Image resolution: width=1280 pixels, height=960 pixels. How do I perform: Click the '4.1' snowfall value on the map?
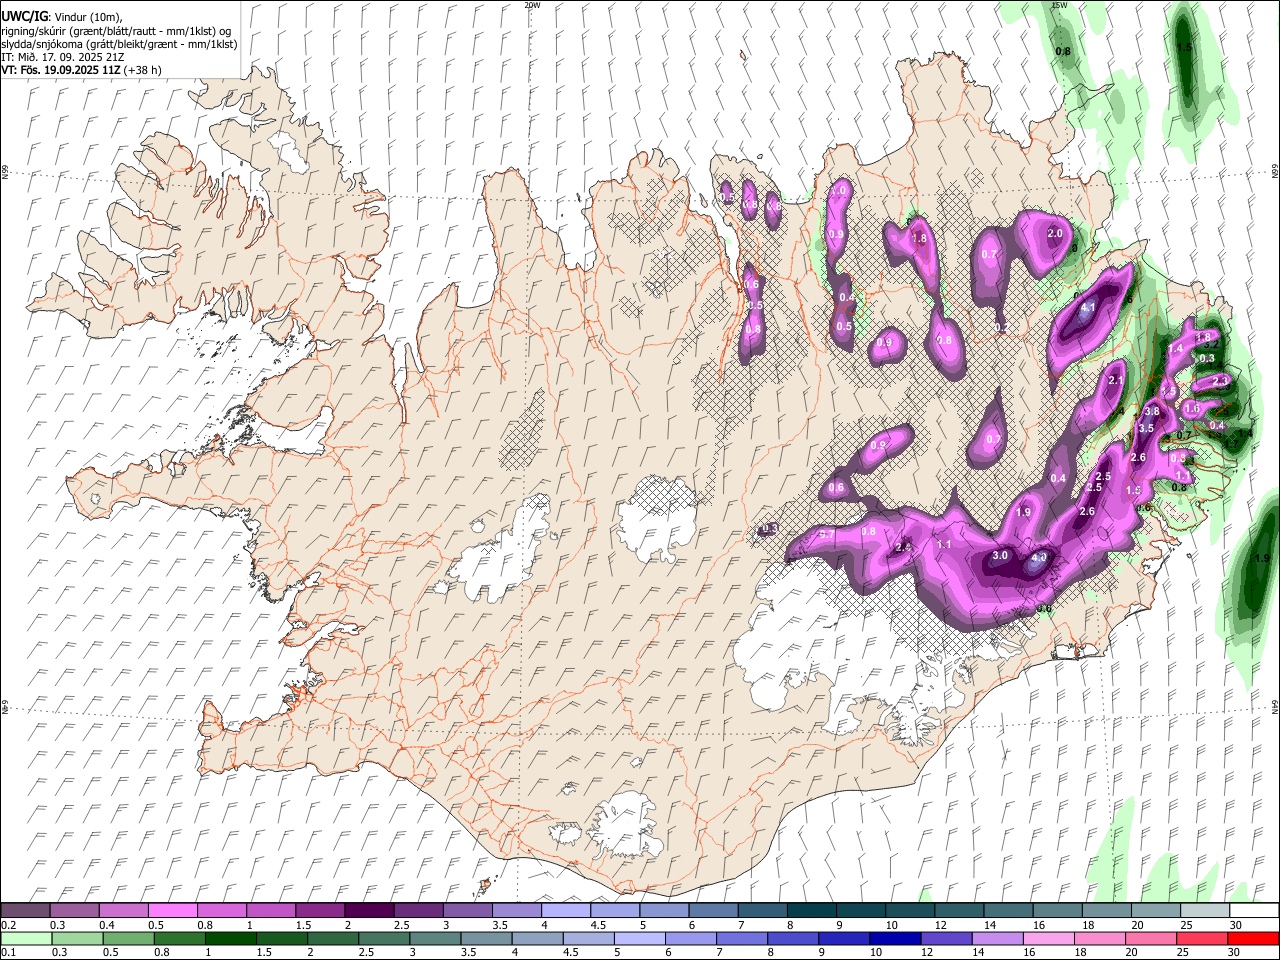pyautogui.click(x=1089, y=308)
